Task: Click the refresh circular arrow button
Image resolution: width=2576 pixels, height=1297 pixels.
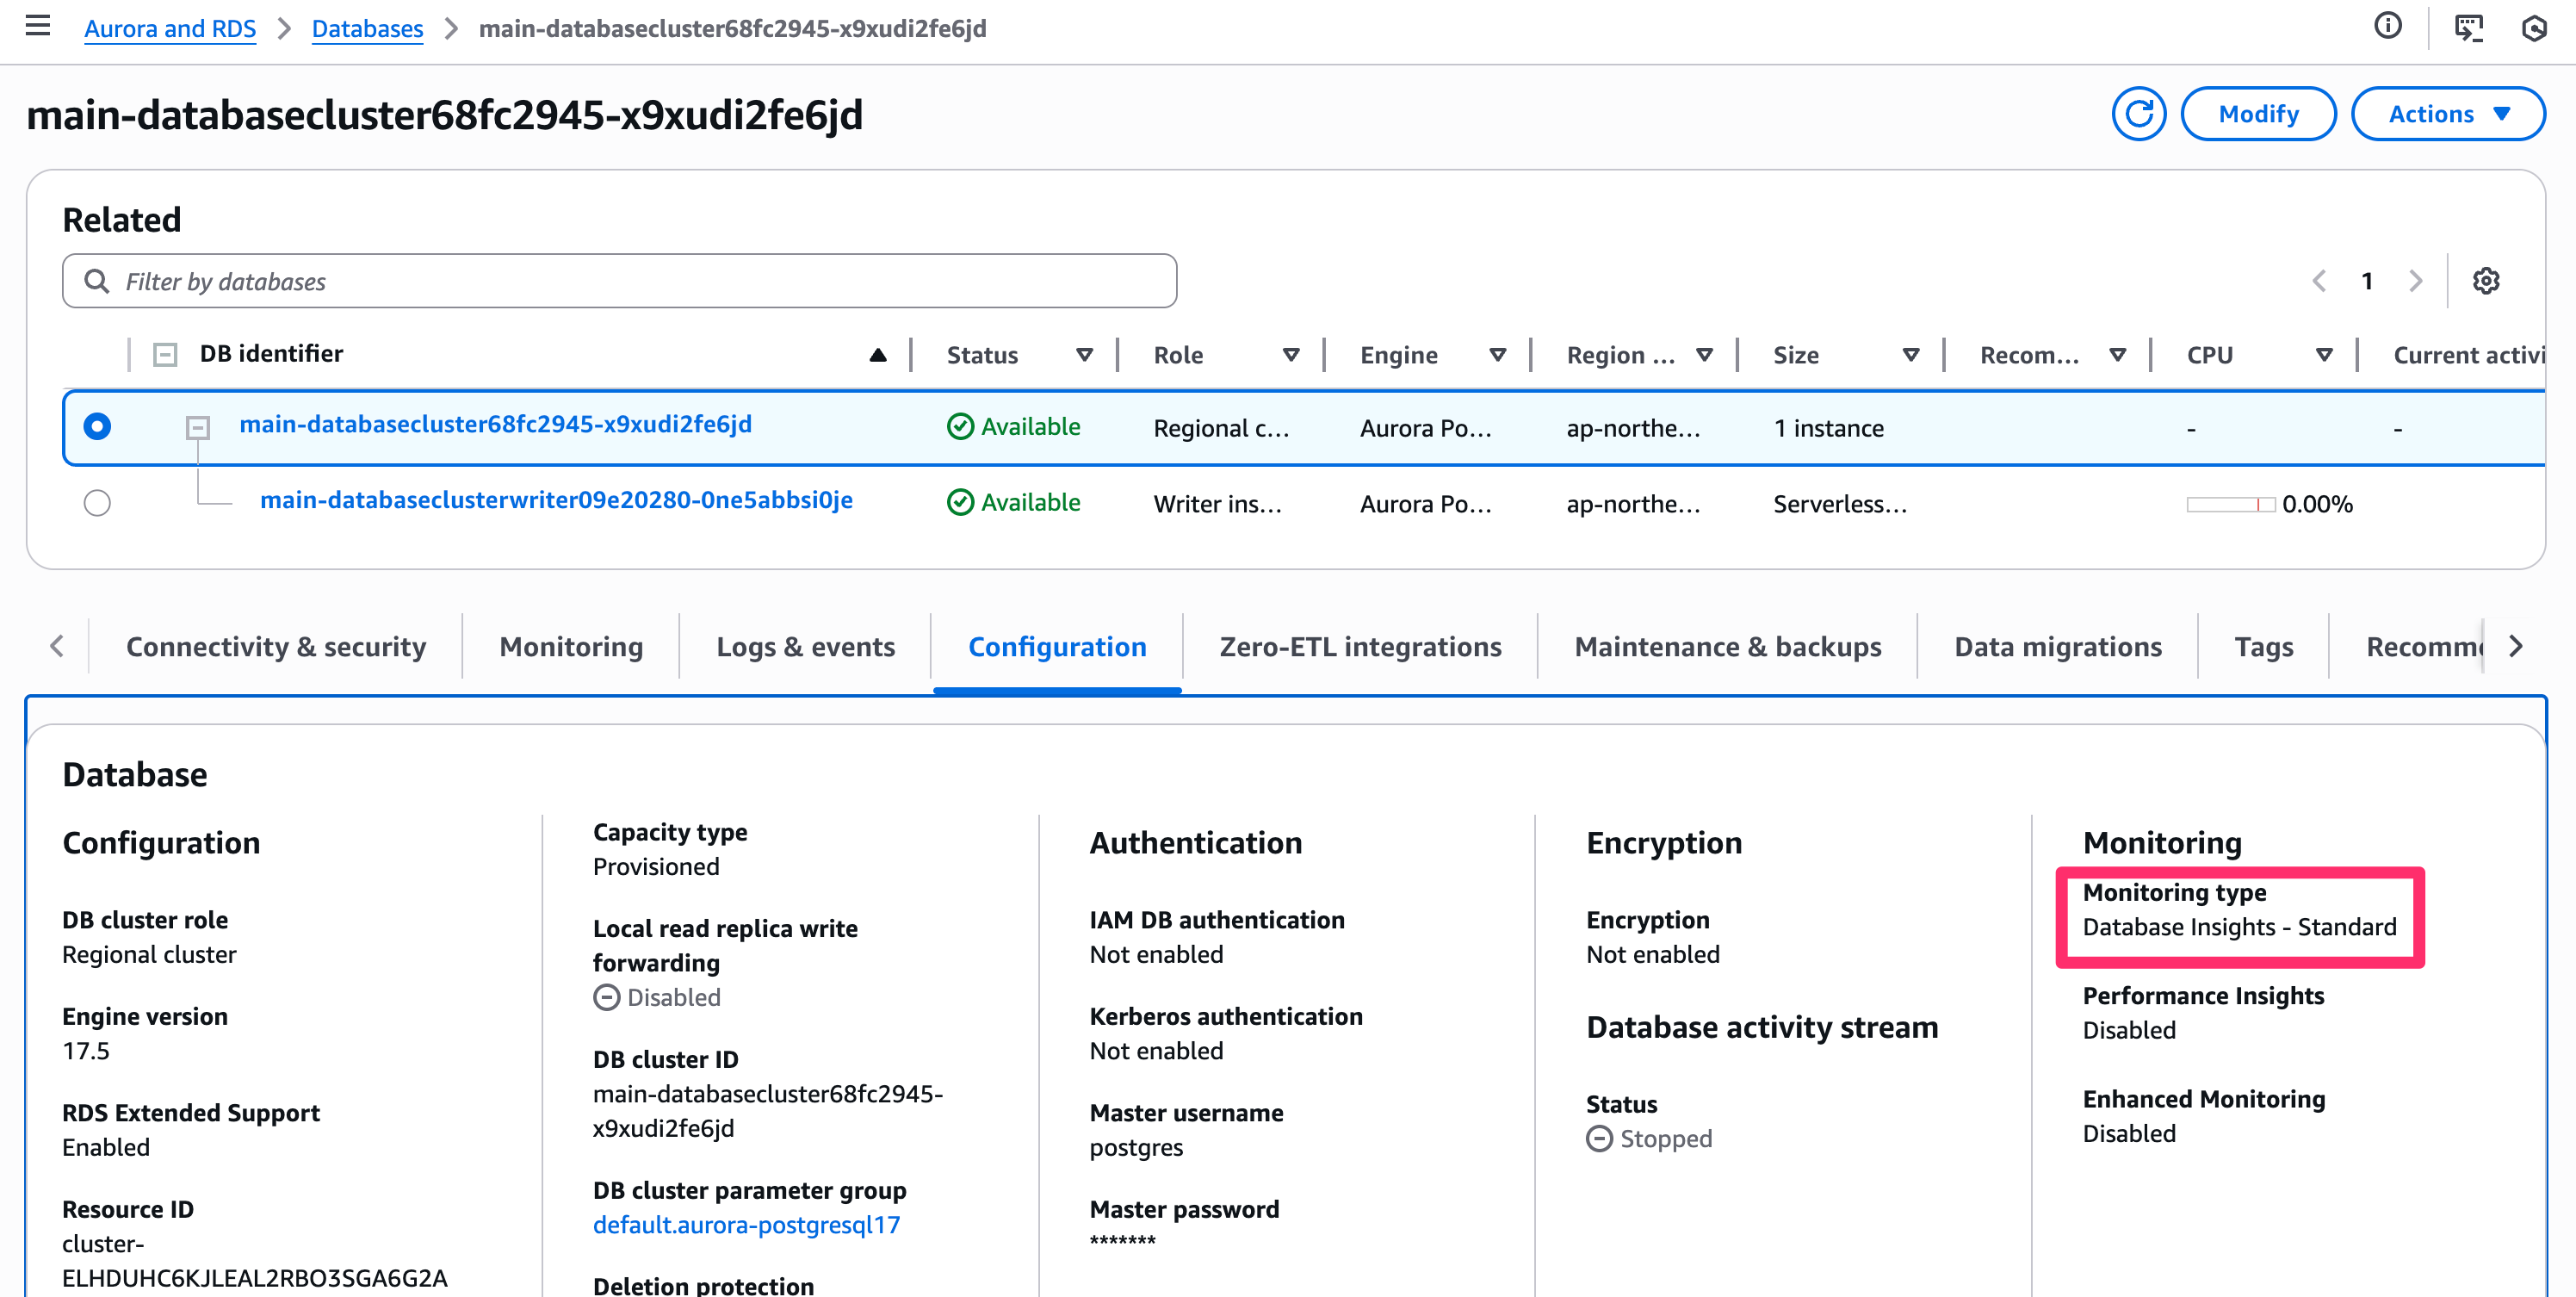Action: coord(2138,114)
